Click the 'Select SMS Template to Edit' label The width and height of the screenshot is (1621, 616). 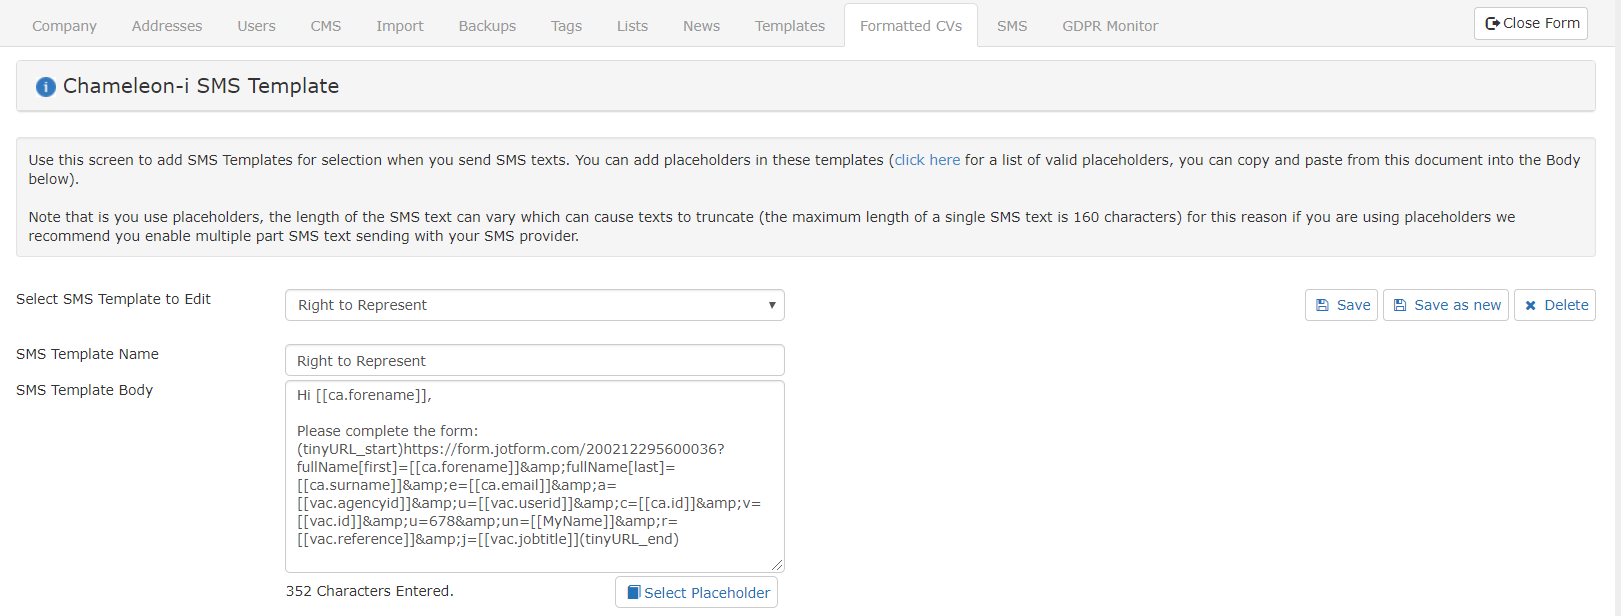pyautogui.click(x=113, y=299)
